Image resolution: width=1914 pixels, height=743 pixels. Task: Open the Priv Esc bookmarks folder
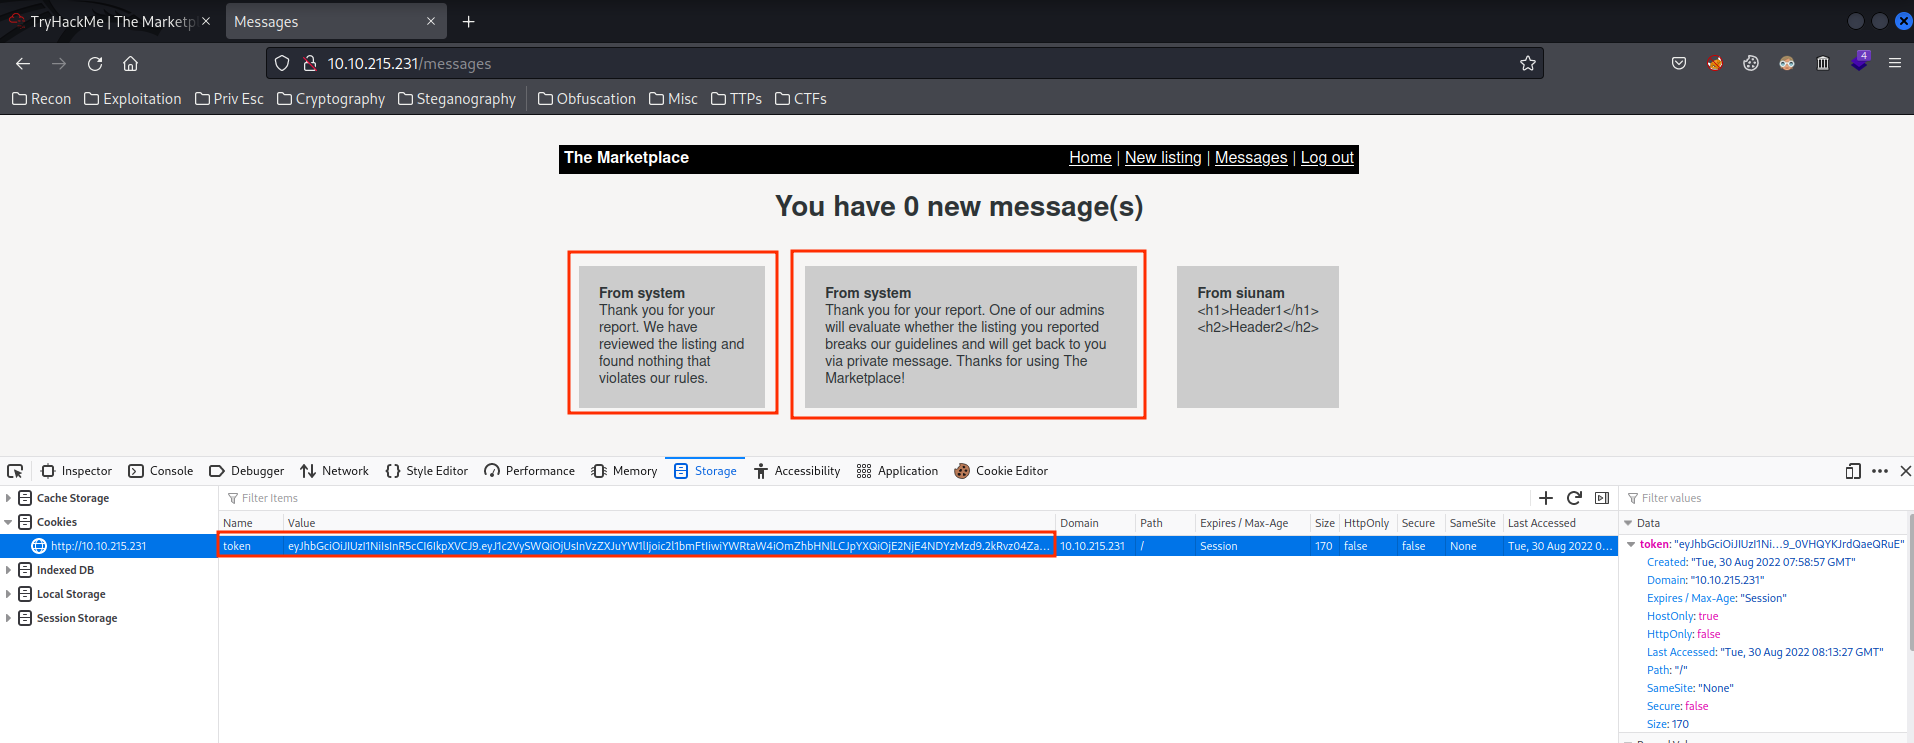point(229,98)
